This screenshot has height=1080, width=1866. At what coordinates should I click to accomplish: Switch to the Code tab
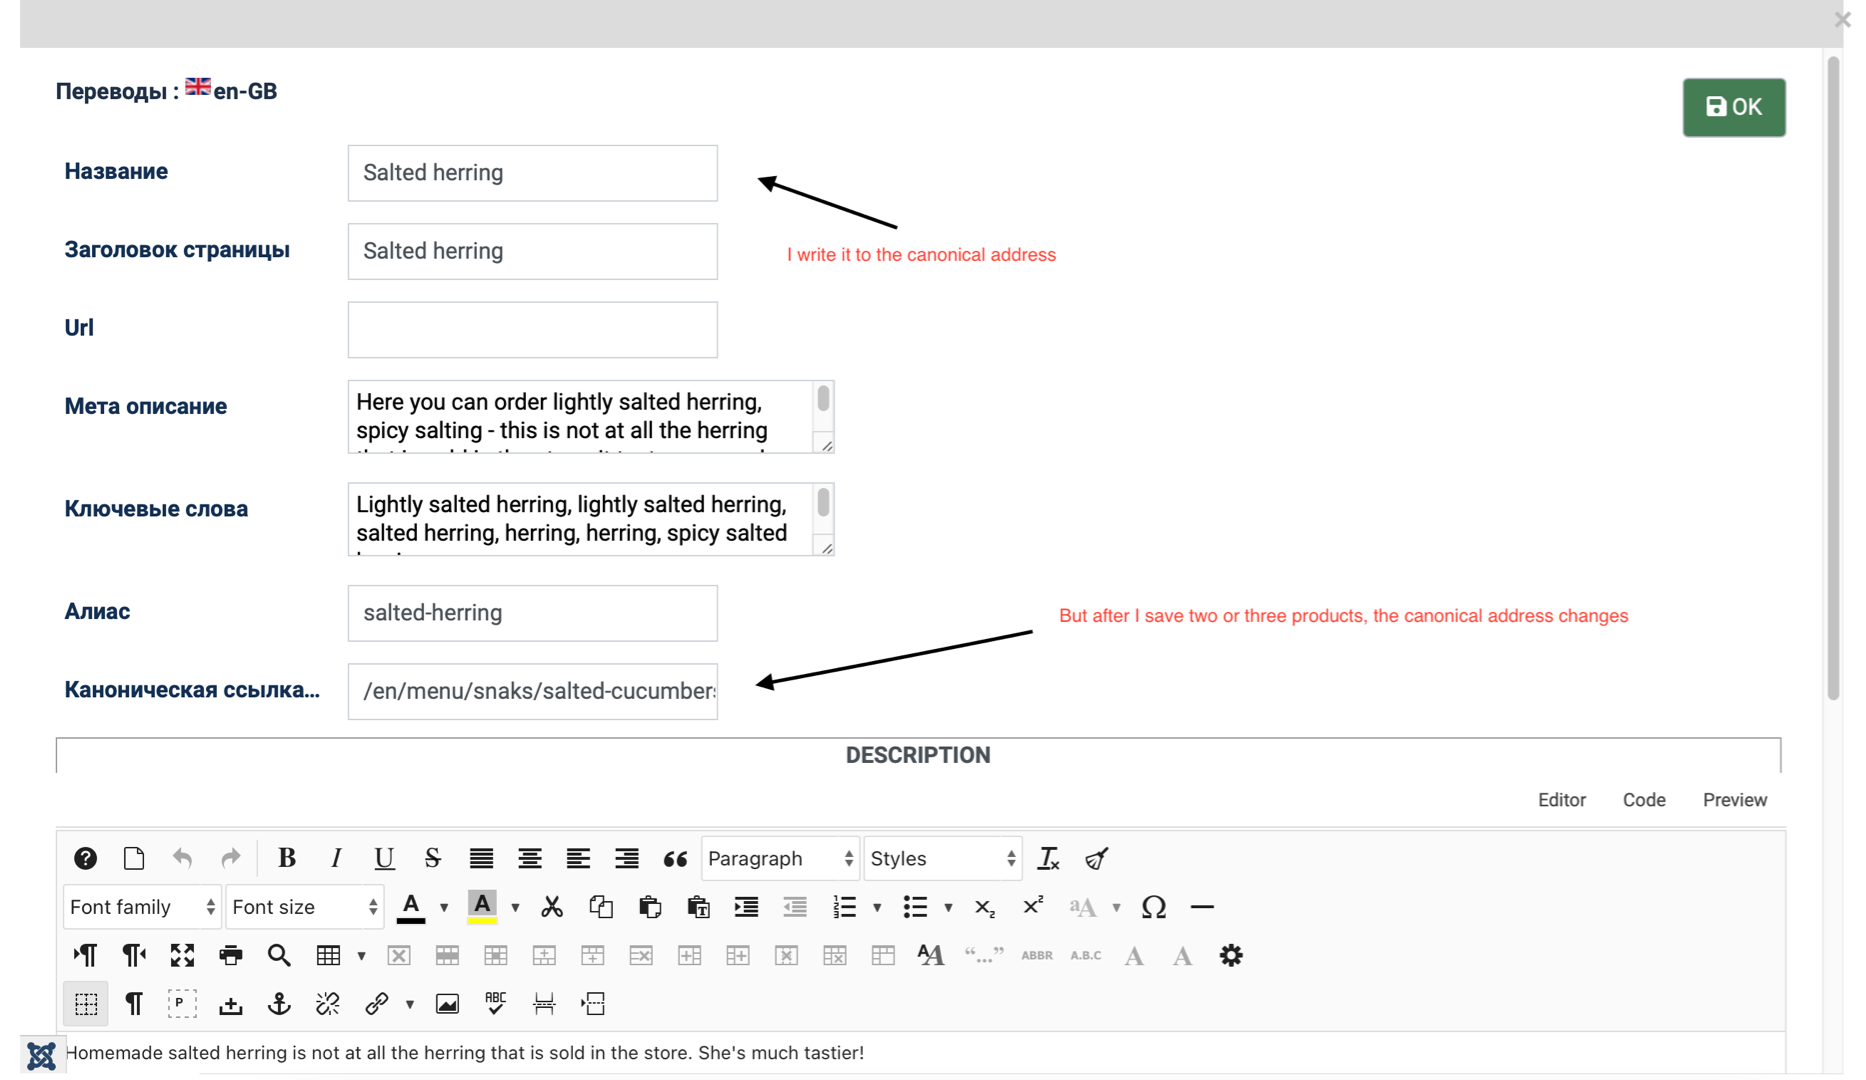[x=1644, y=800]
